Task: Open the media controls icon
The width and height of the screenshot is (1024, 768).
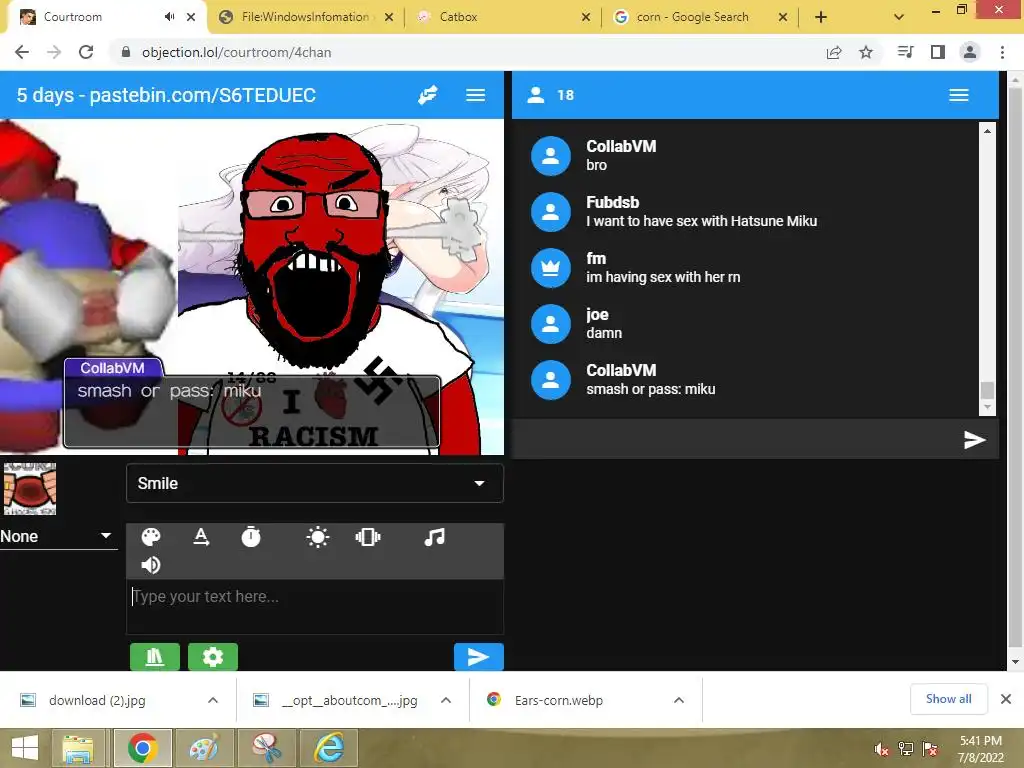Action: click(x=906, y=52)
